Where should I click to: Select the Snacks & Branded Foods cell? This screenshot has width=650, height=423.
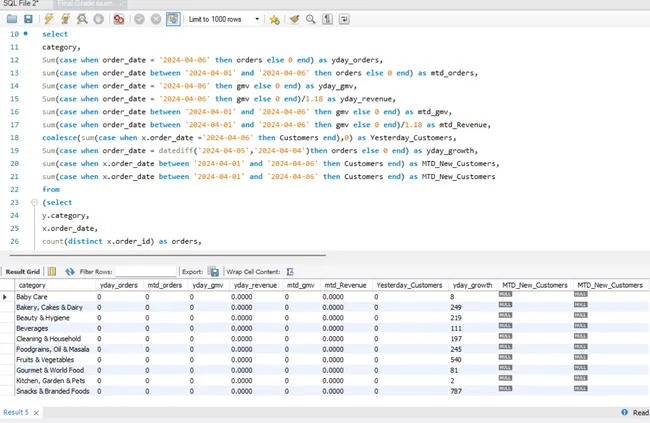click(x=53, y=391)
